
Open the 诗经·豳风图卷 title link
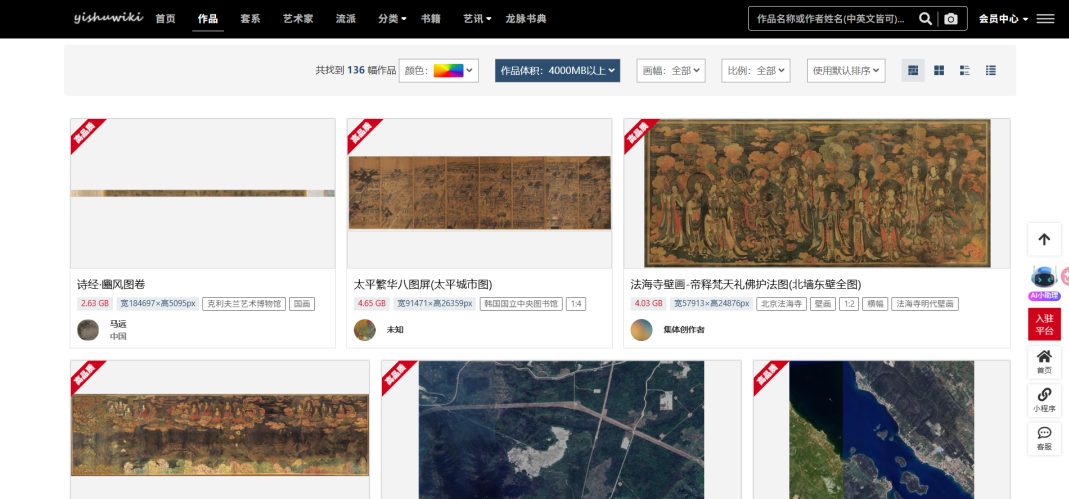point(111,284)
